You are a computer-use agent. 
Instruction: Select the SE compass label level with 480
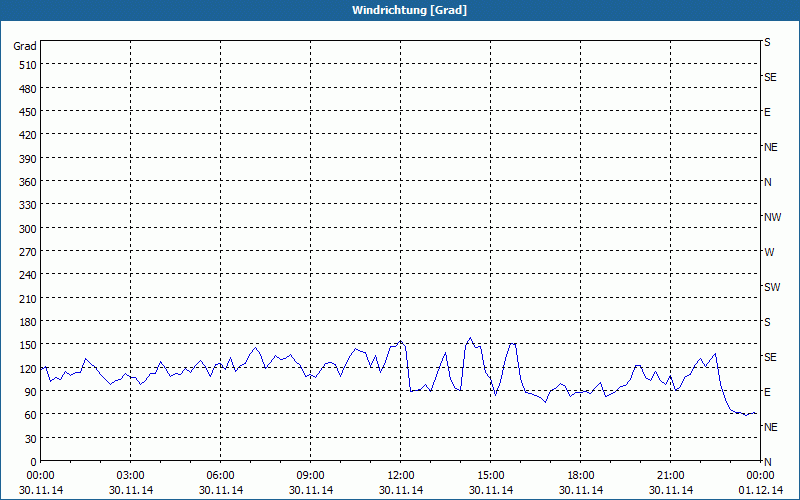(770, 78)
